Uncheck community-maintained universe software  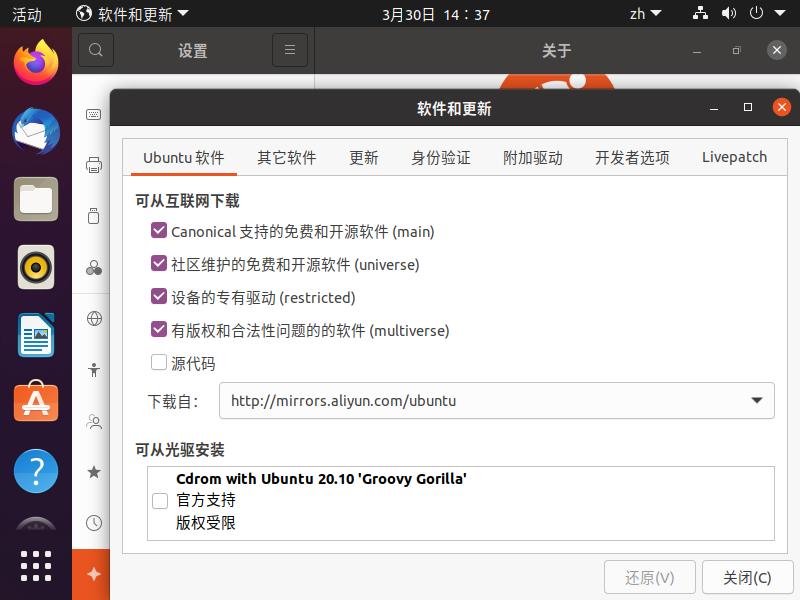[x=159, y=264]
